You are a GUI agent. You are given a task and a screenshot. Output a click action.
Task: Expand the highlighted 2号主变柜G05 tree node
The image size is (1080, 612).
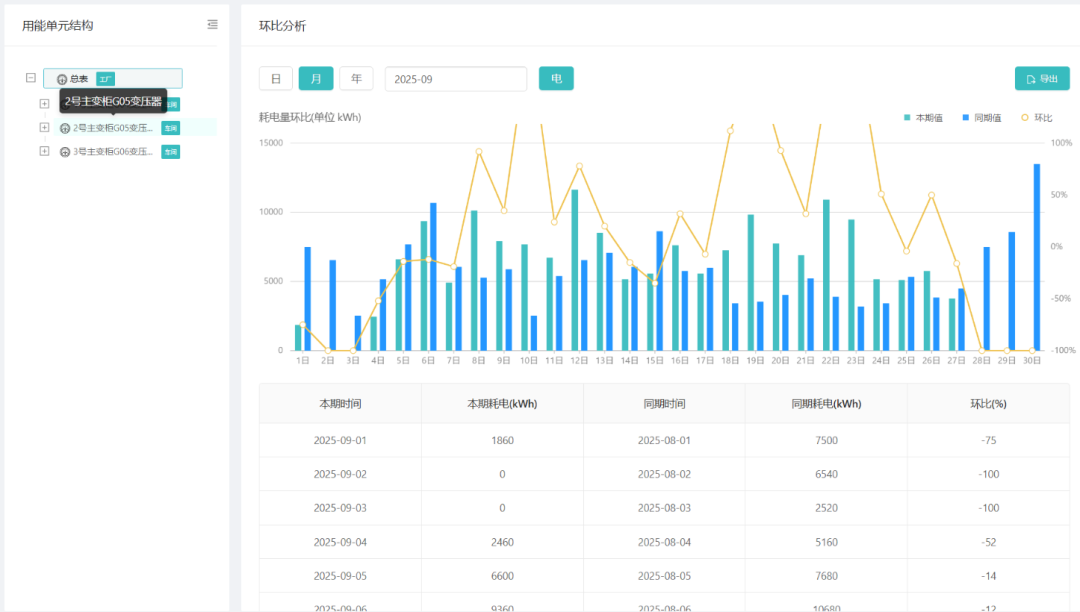coord(44,127)
